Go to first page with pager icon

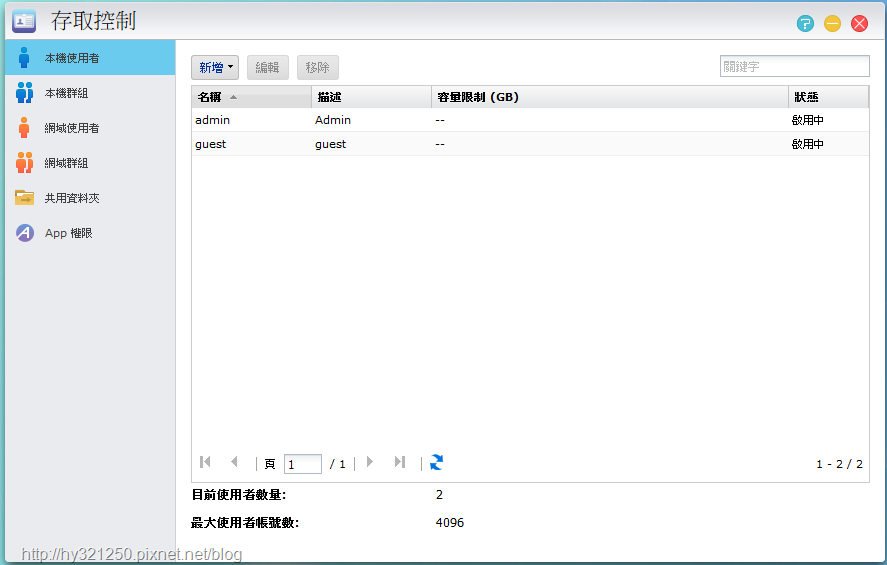tap(205, 462)
